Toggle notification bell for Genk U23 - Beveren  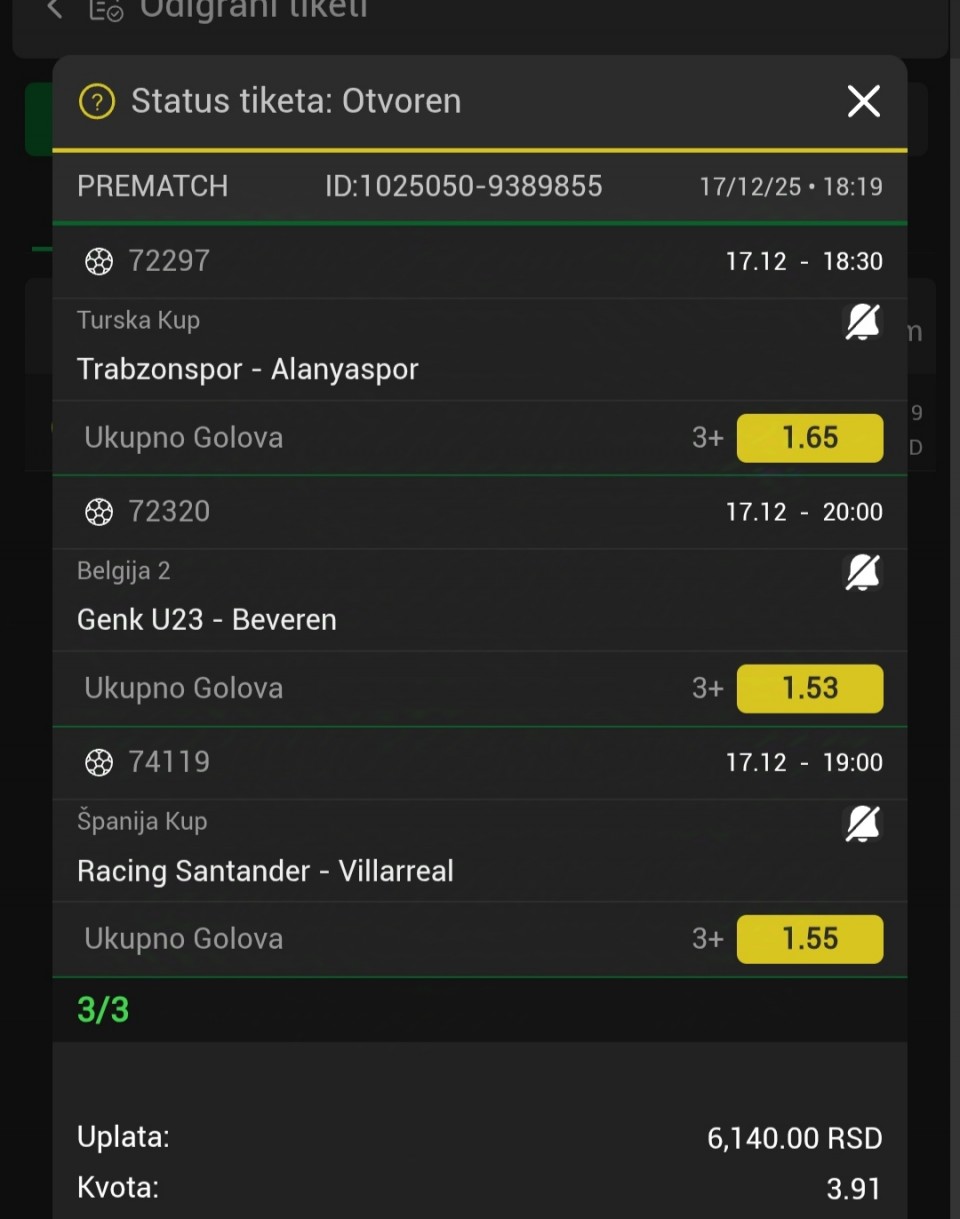click(x=863, y=573)
